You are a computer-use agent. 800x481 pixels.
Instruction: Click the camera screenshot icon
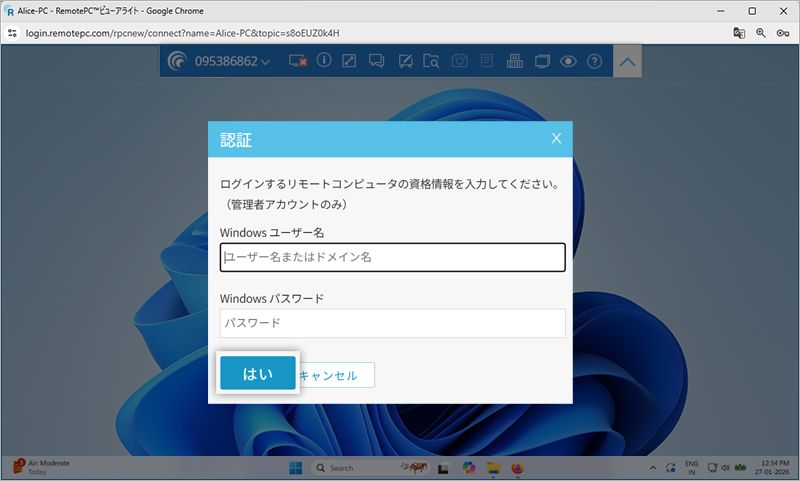coord(459,61)
